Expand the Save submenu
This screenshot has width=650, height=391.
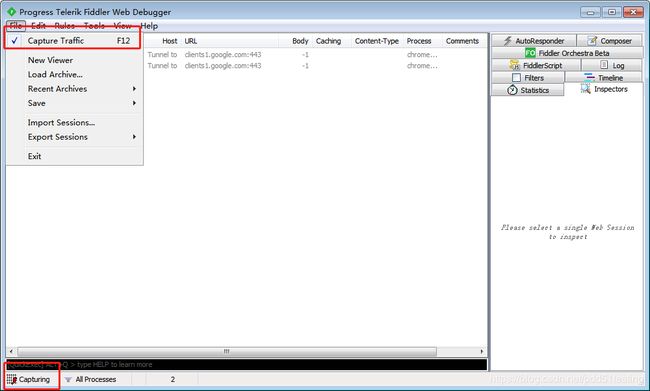tap(75, 103)
